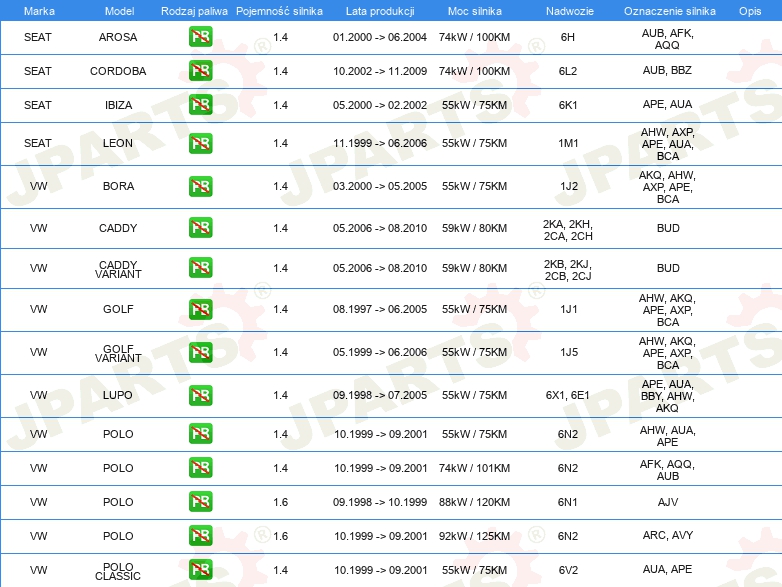Click the fuel icon in the VW BORA row

point(200,186)
